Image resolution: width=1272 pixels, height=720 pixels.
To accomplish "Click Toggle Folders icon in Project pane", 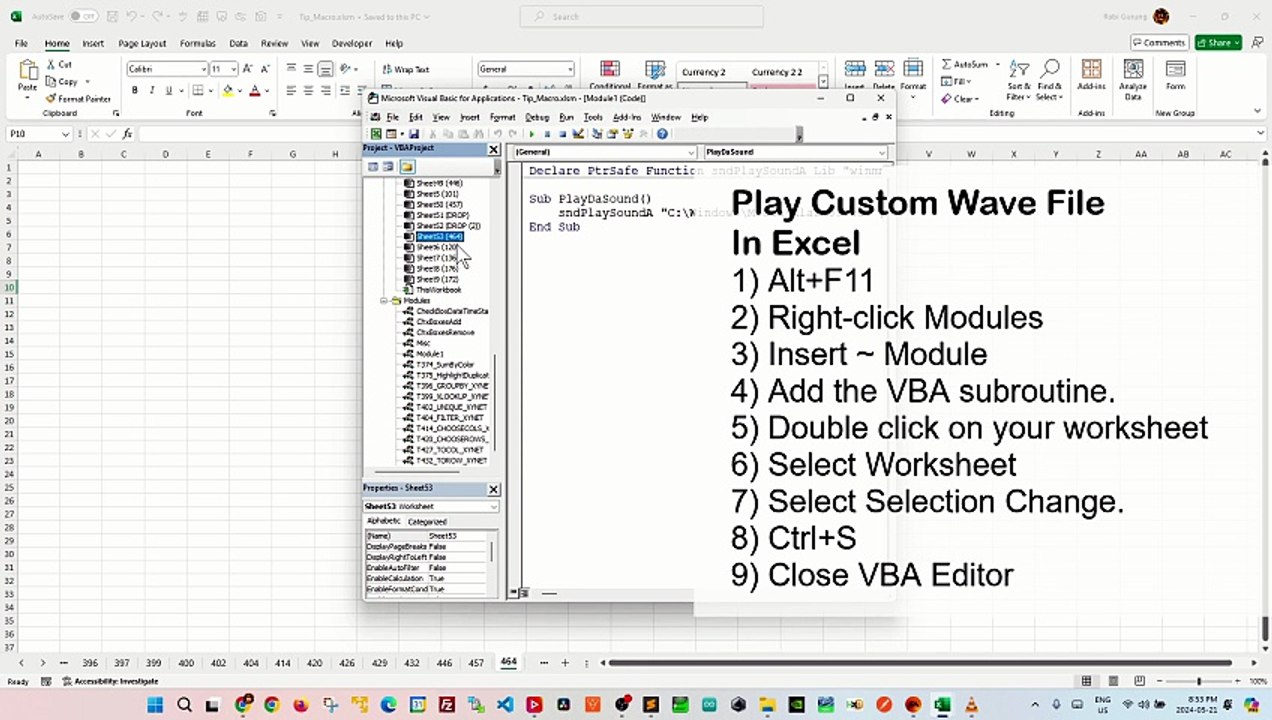I will click(407, 167).
